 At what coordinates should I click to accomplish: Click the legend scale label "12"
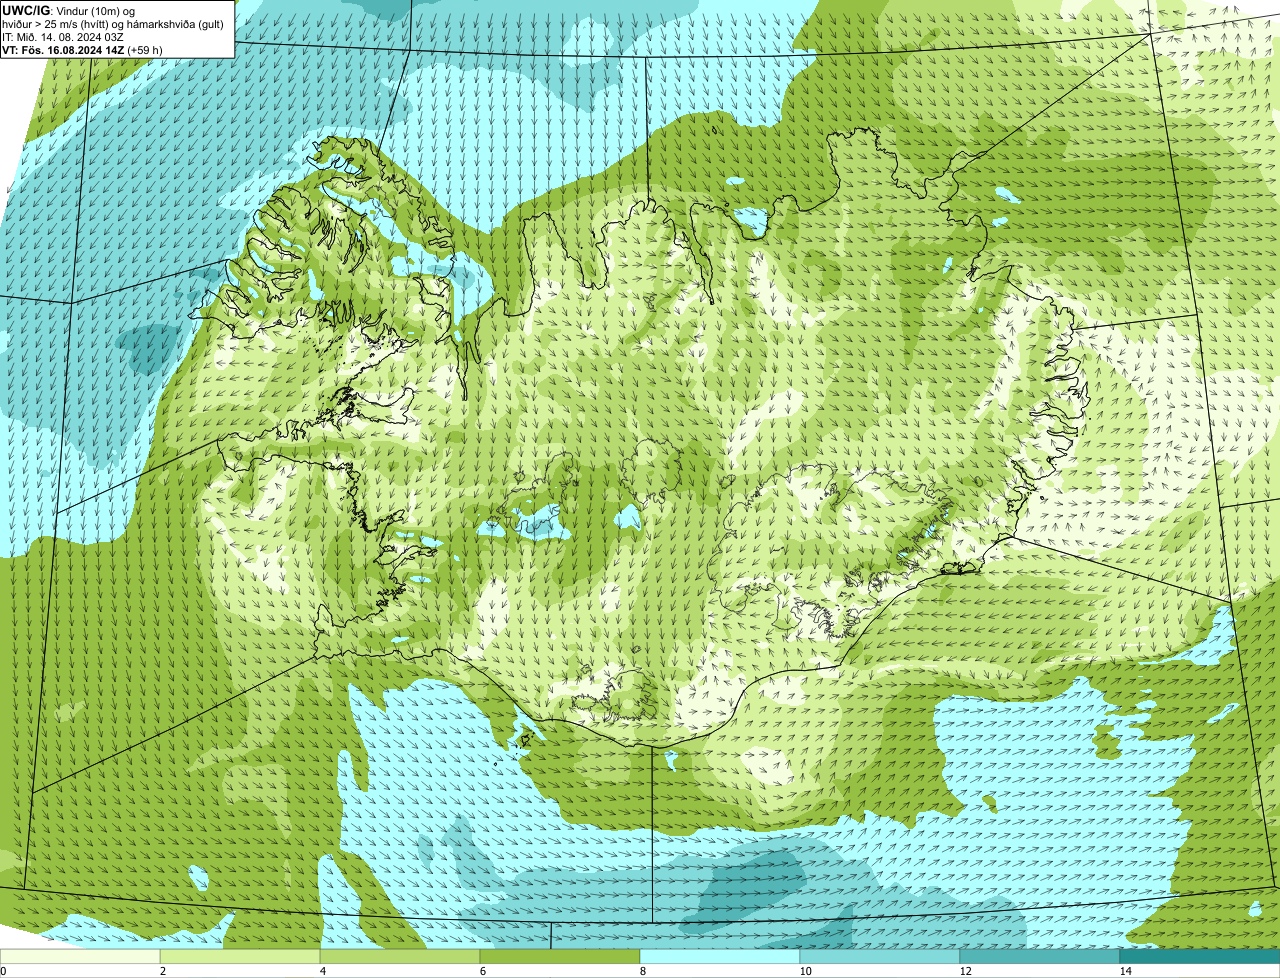(965, 971)
